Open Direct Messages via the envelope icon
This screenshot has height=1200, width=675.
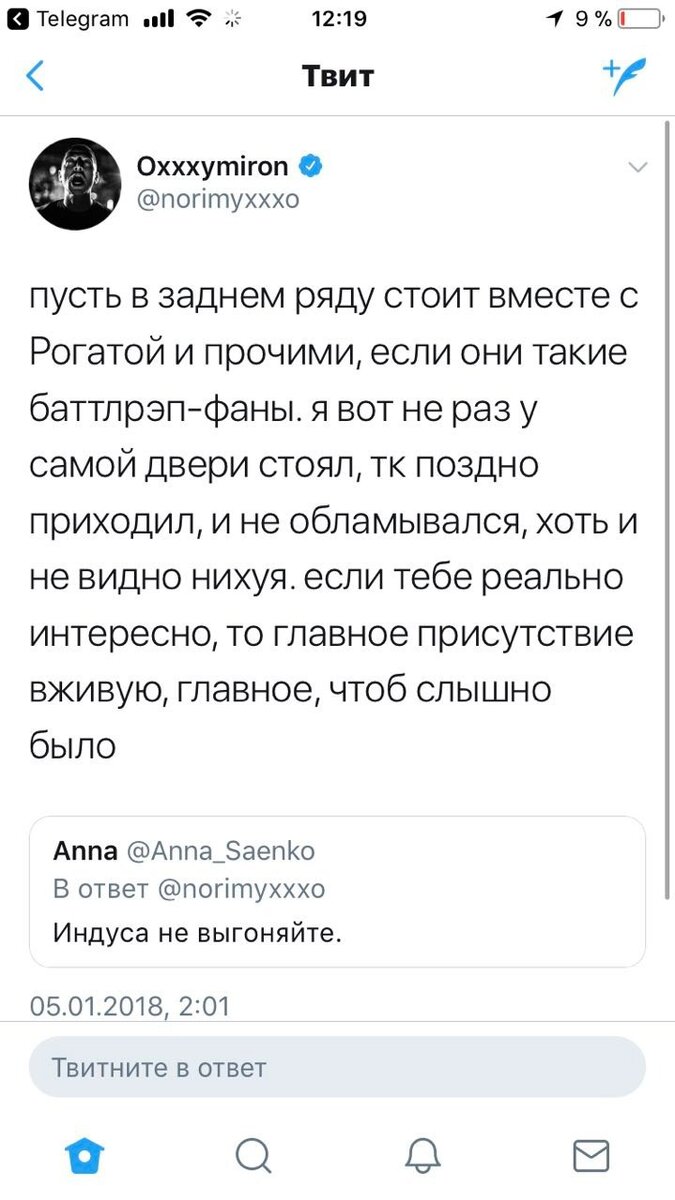(x=590, y=1155)
